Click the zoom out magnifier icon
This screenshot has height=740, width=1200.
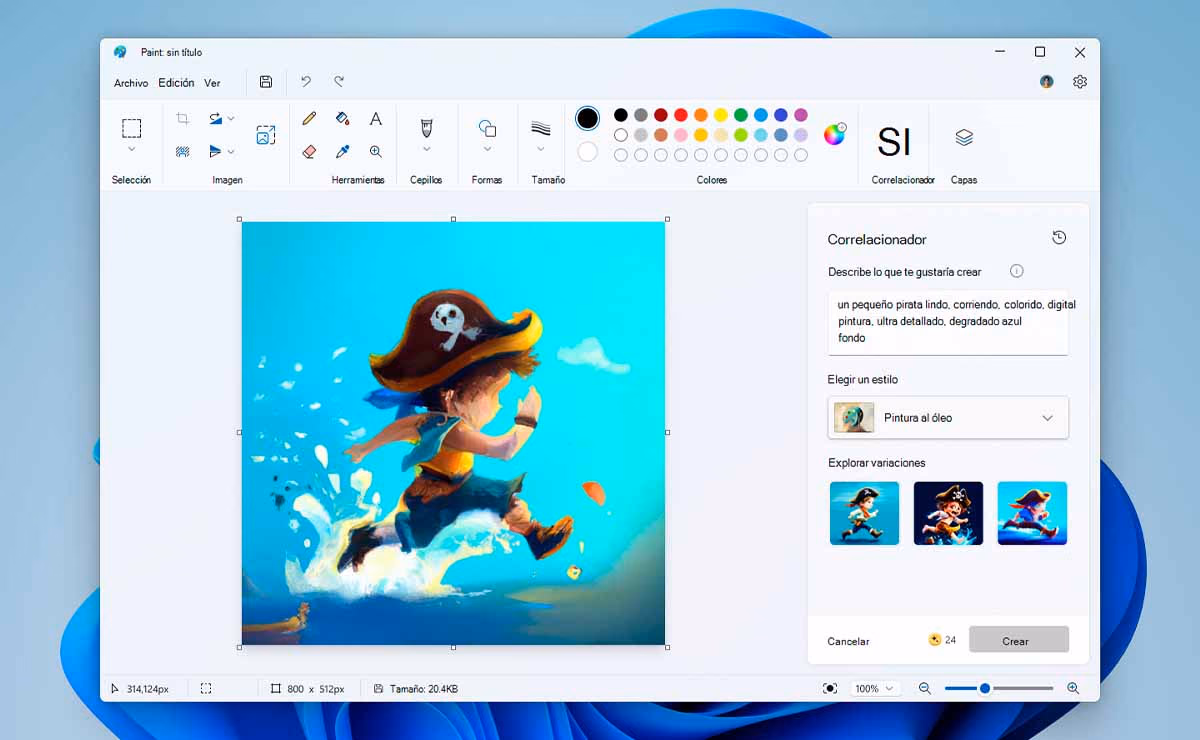tap(924, 688)
